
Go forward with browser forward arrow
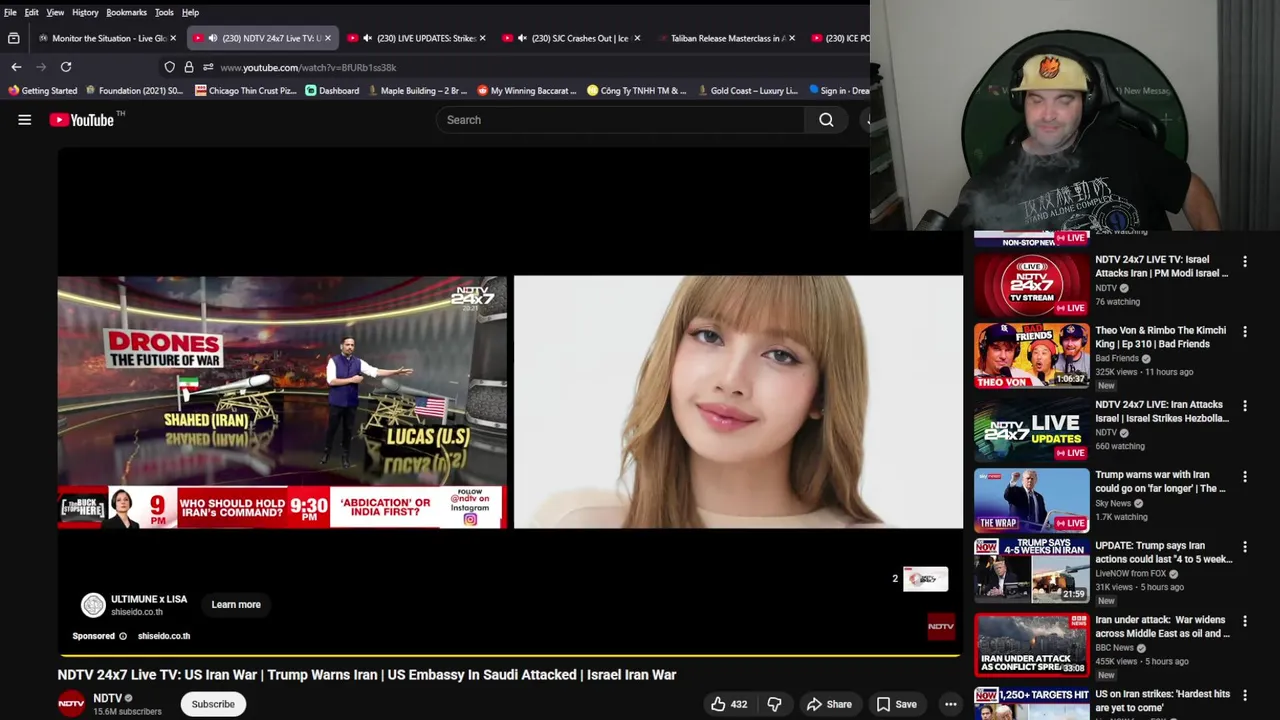(x=41, y=67)
